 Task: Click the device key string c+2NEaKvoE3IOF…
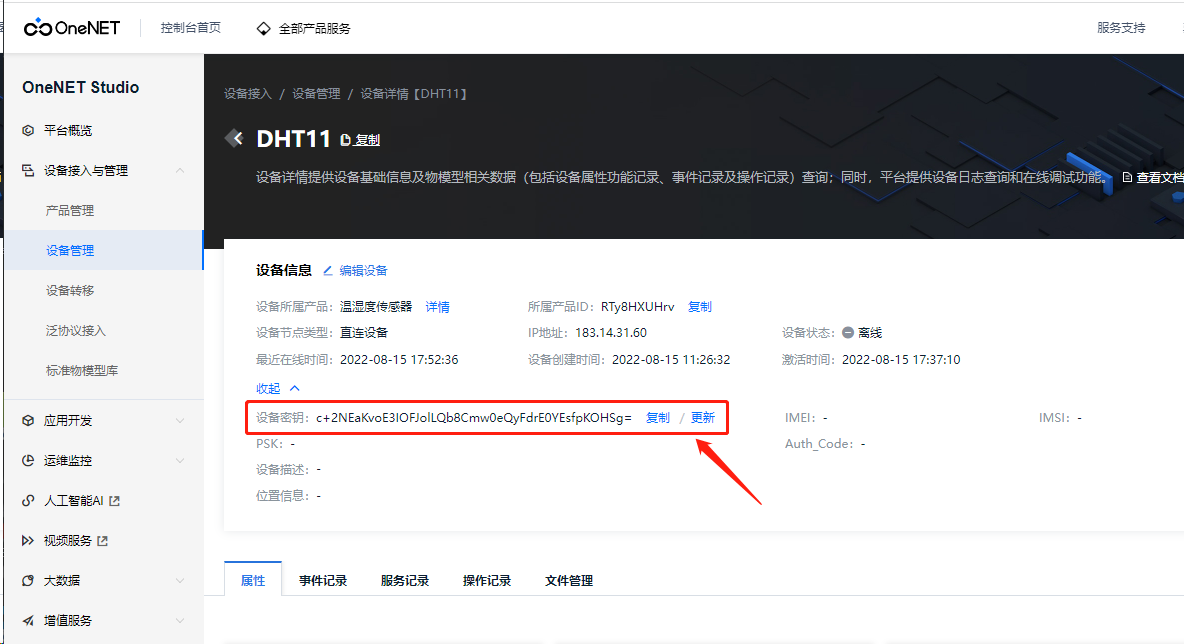click(x=473, y=418)
